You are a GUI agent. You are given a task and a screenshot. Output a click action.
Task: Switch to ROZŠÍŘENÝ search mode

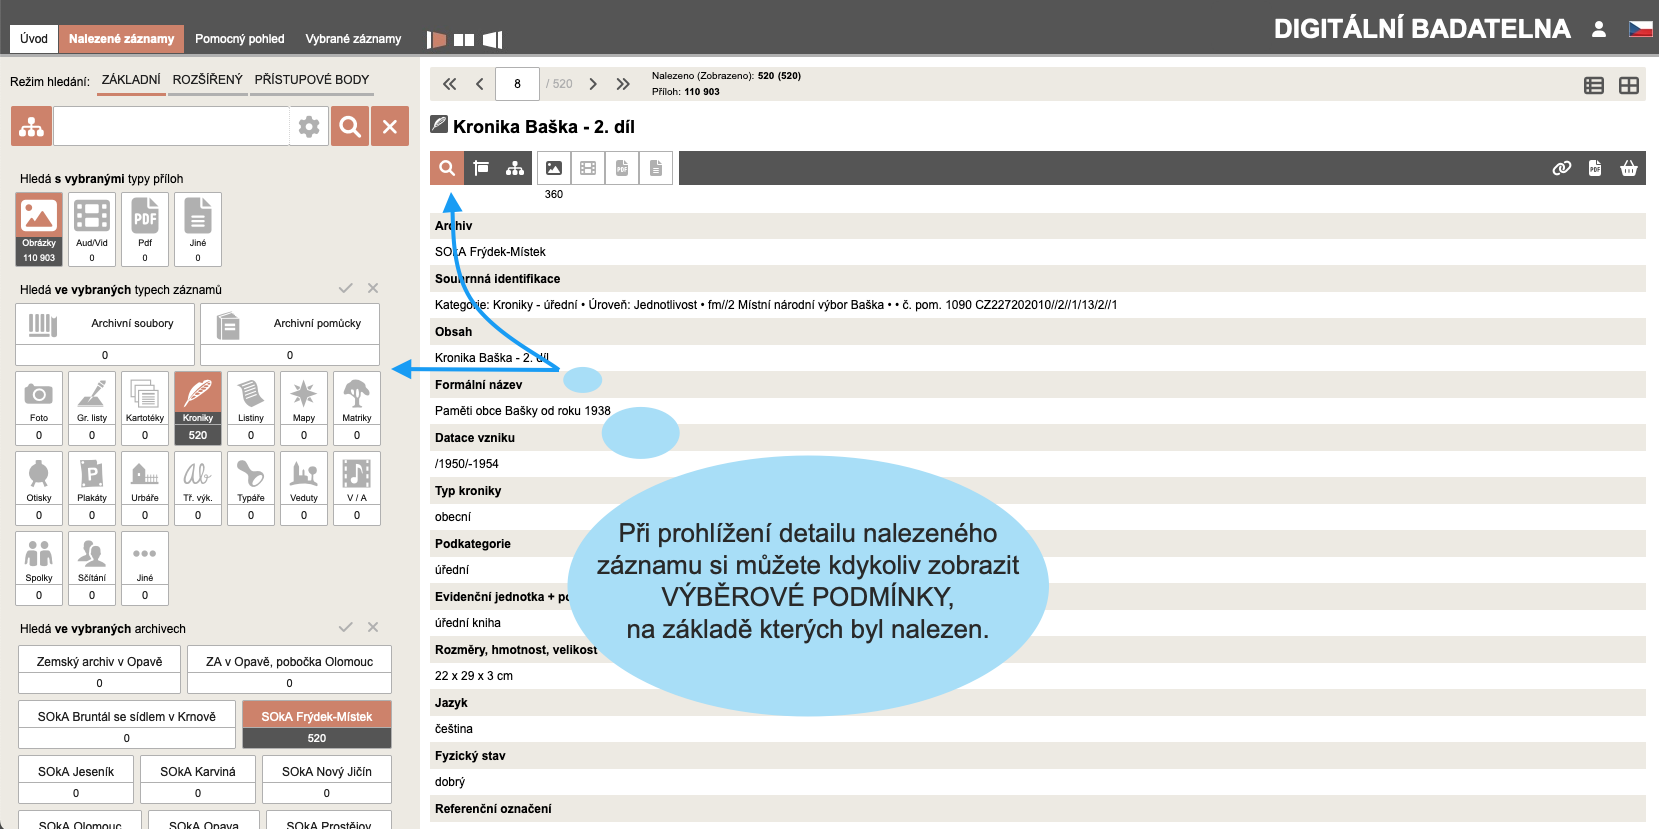pyautogui.click(x=208, y=80)
